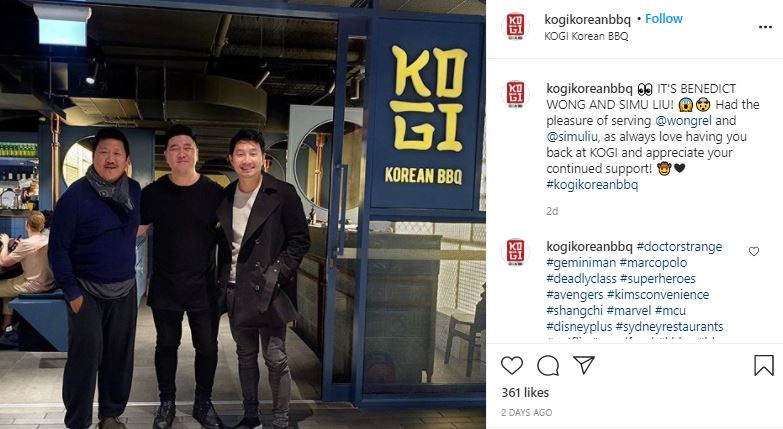Open the #kogikoreanbbq hashtag in caption
The width and height of the screenshot is (783, 429).
coord(592,185)
